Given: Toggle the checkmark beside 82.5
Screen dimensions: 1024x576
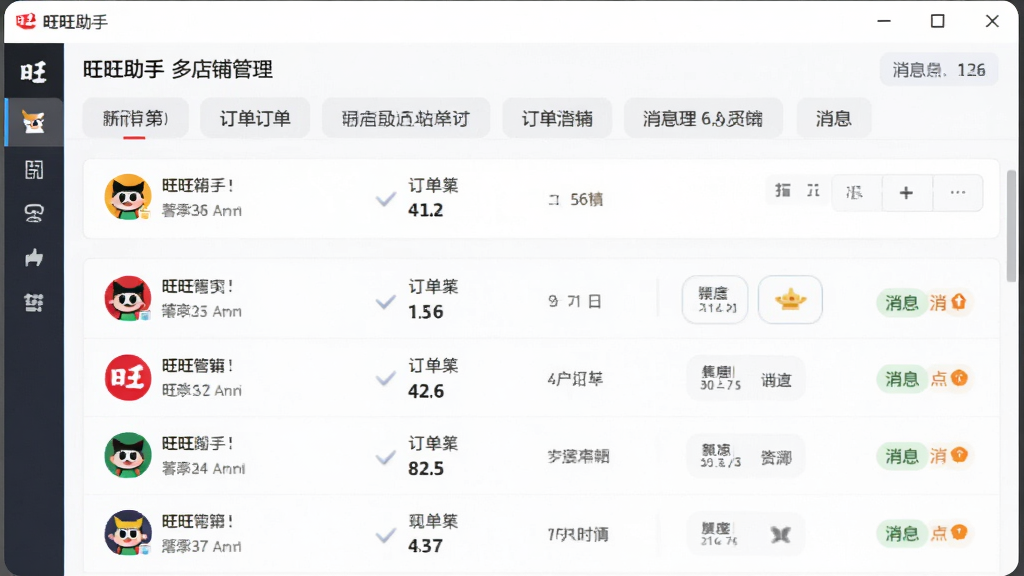Looking at the screenshot, I should 386,456.
